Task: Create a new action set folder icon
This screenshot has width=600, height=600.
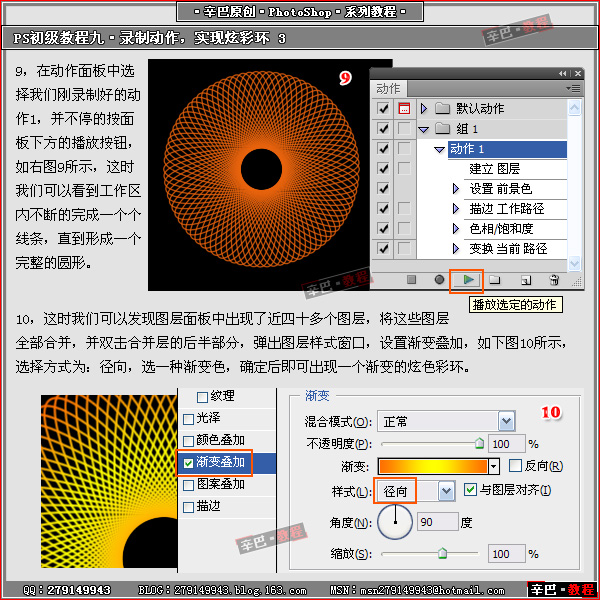Action: pyautogui.click(x=495, y=280)
